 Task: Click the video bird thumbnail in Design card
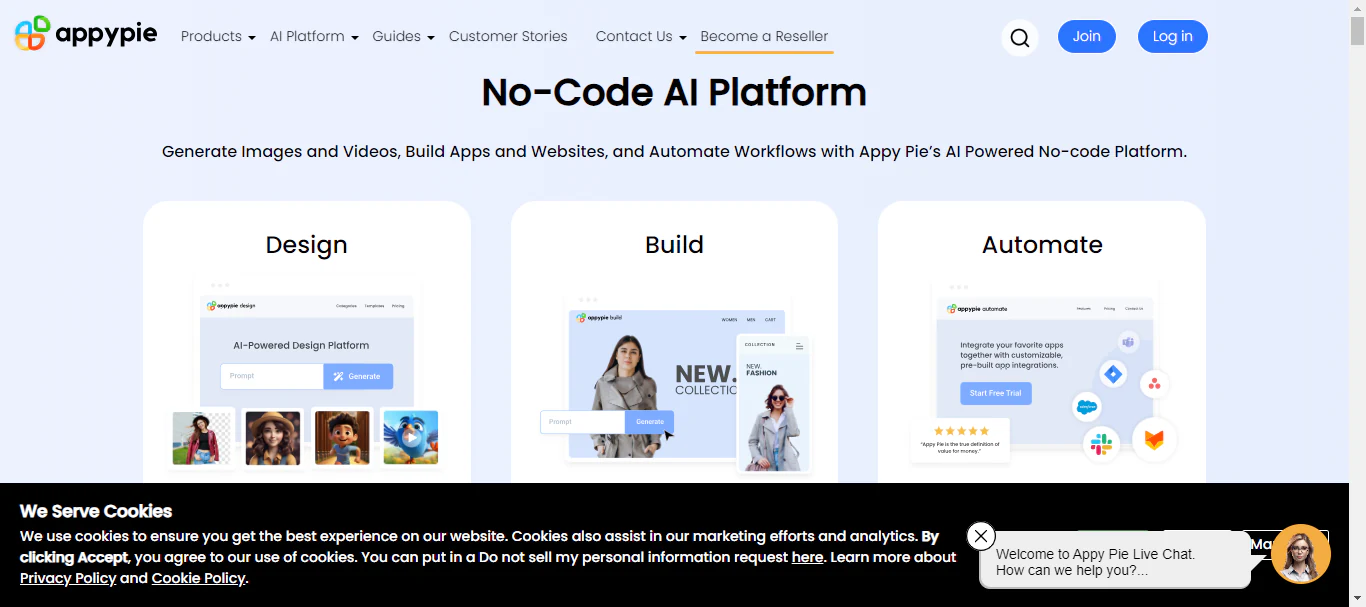pyautogui.click(x=411, y=438)
